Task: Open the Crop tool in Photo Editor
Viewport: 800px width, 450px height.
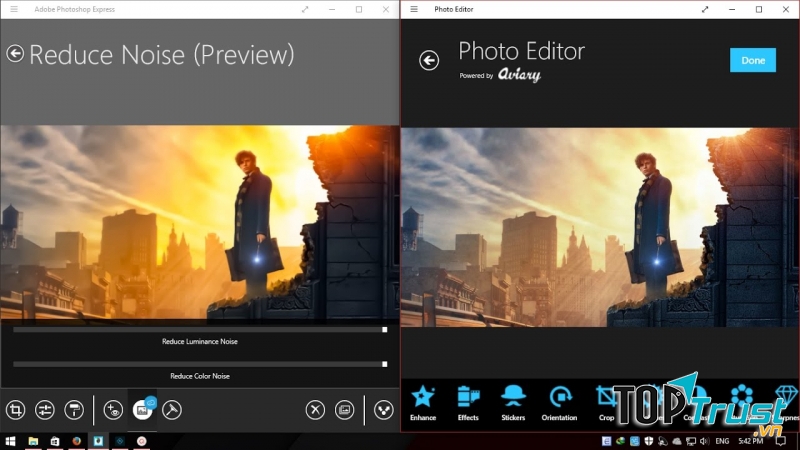Action: 606,403
